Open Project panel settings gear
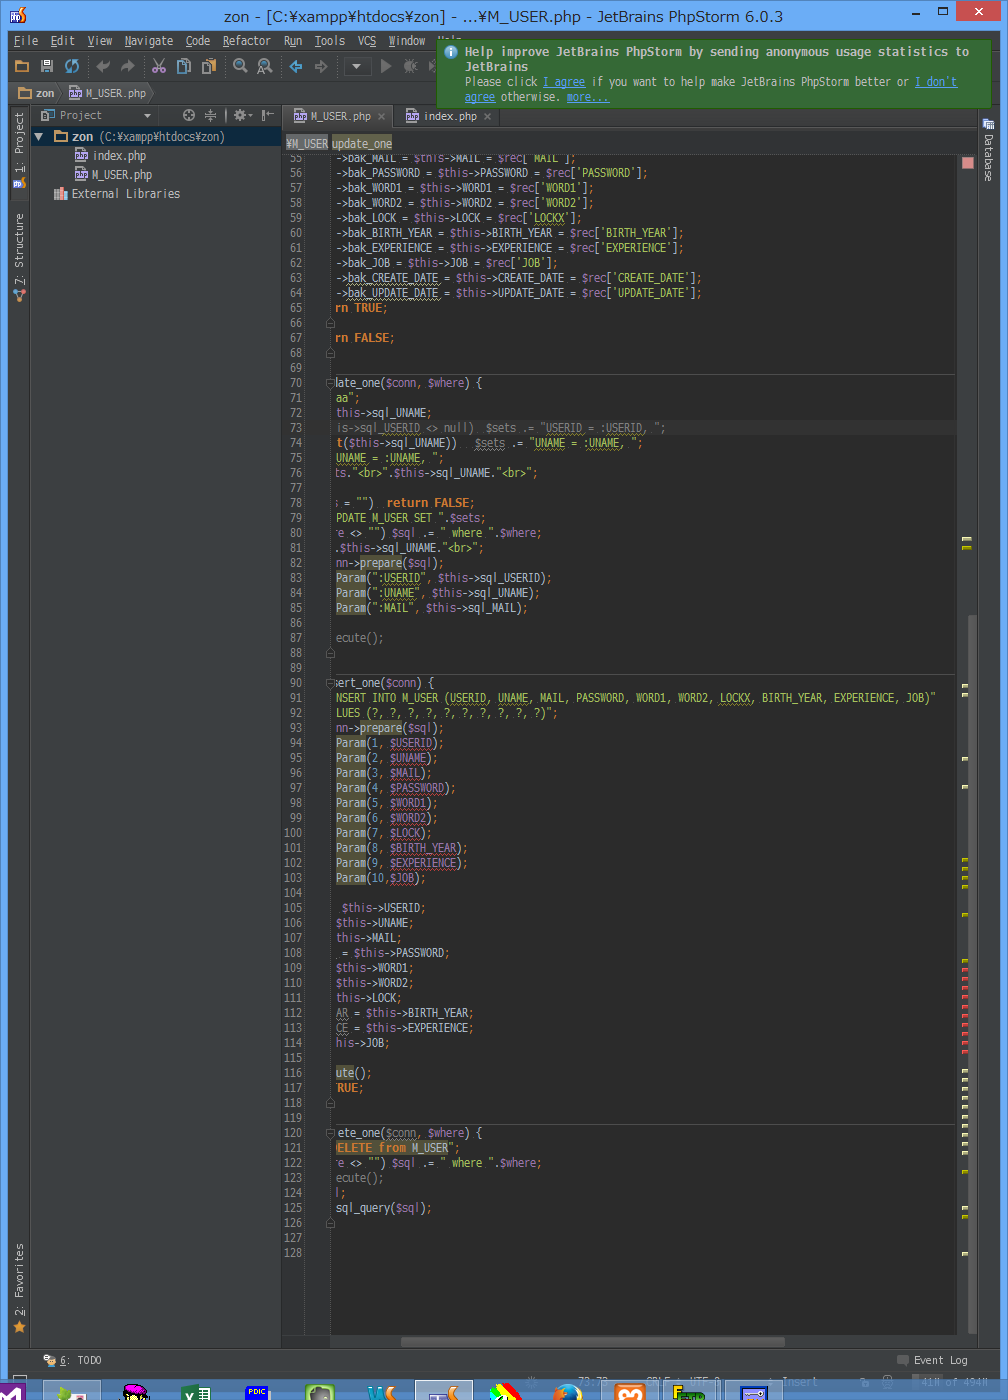Viewport: 1008px width, 1400px height. (x=240, y=115)
